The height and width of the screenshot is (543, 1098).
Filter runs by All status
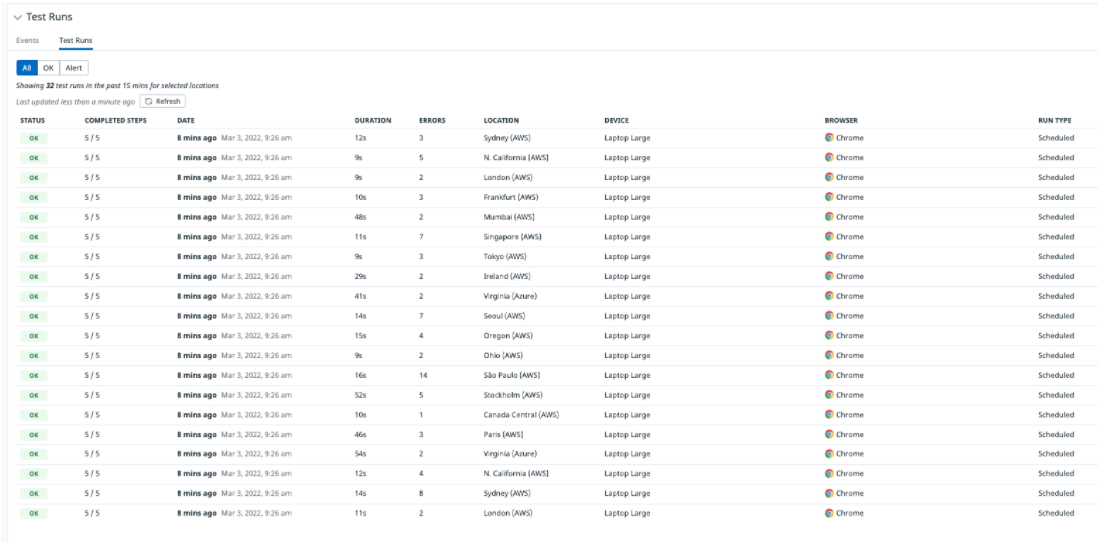pos(27,68)
